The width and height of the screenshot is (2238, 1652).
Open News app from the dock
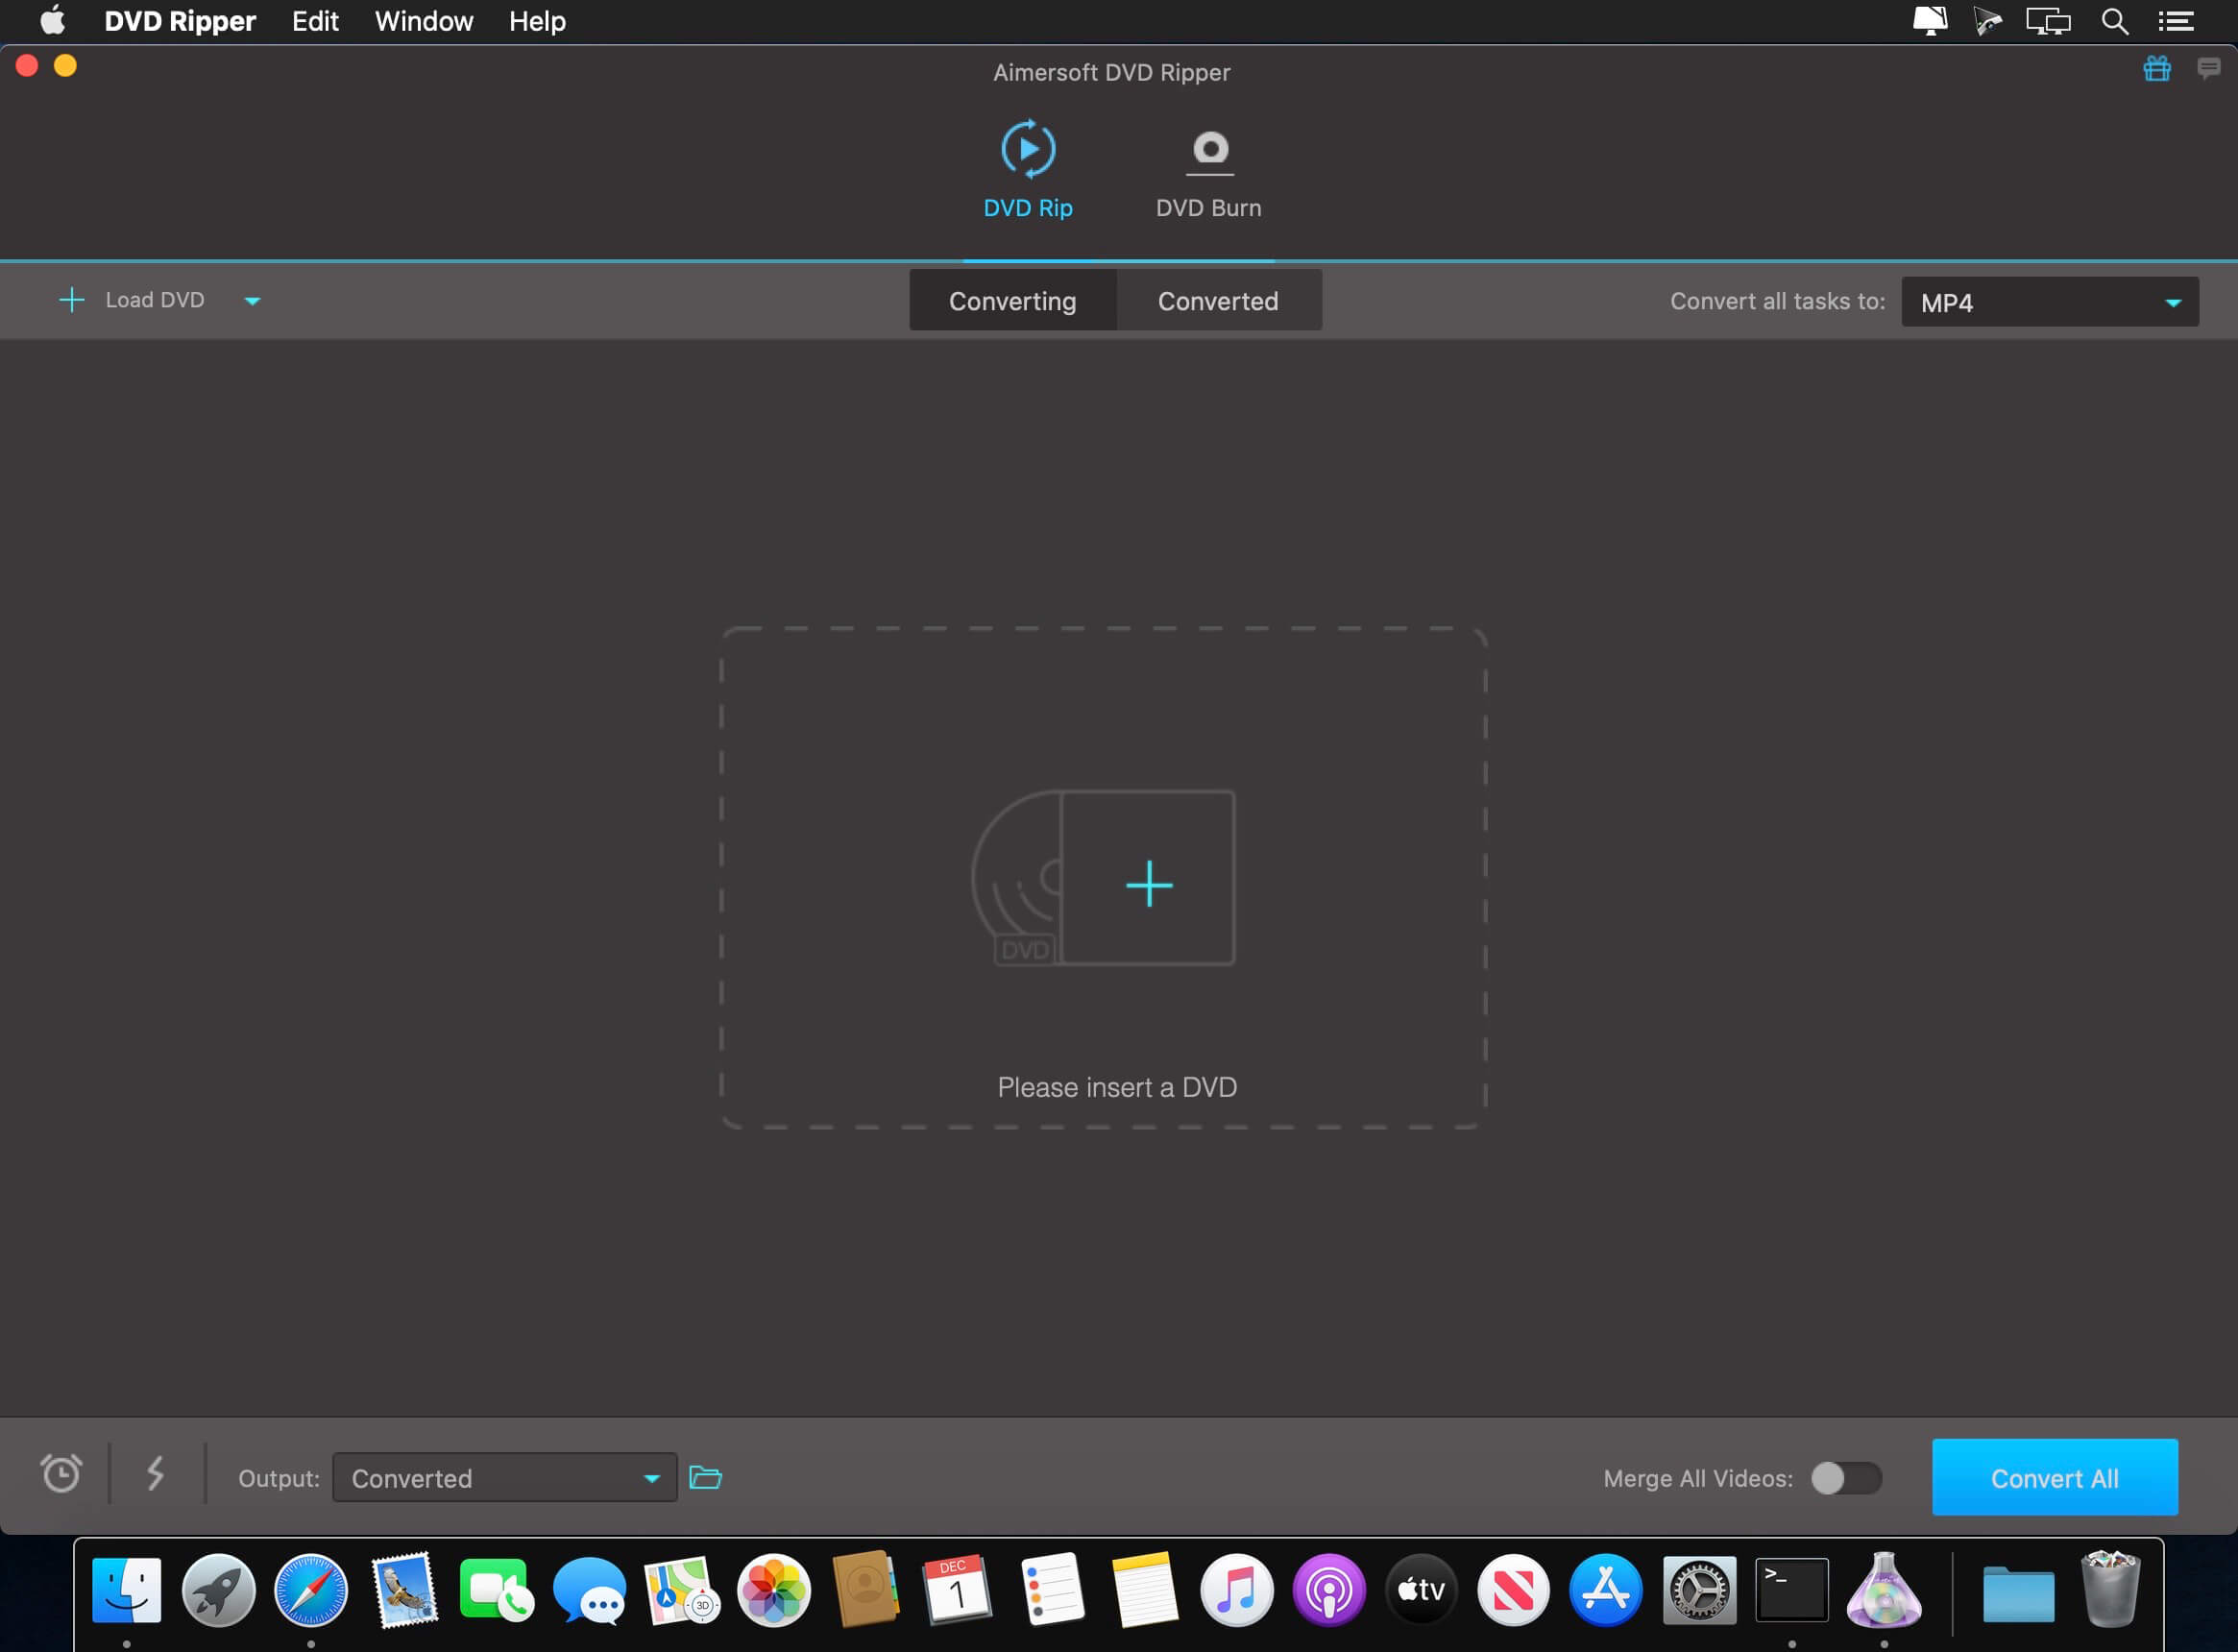[1514, 1590]
